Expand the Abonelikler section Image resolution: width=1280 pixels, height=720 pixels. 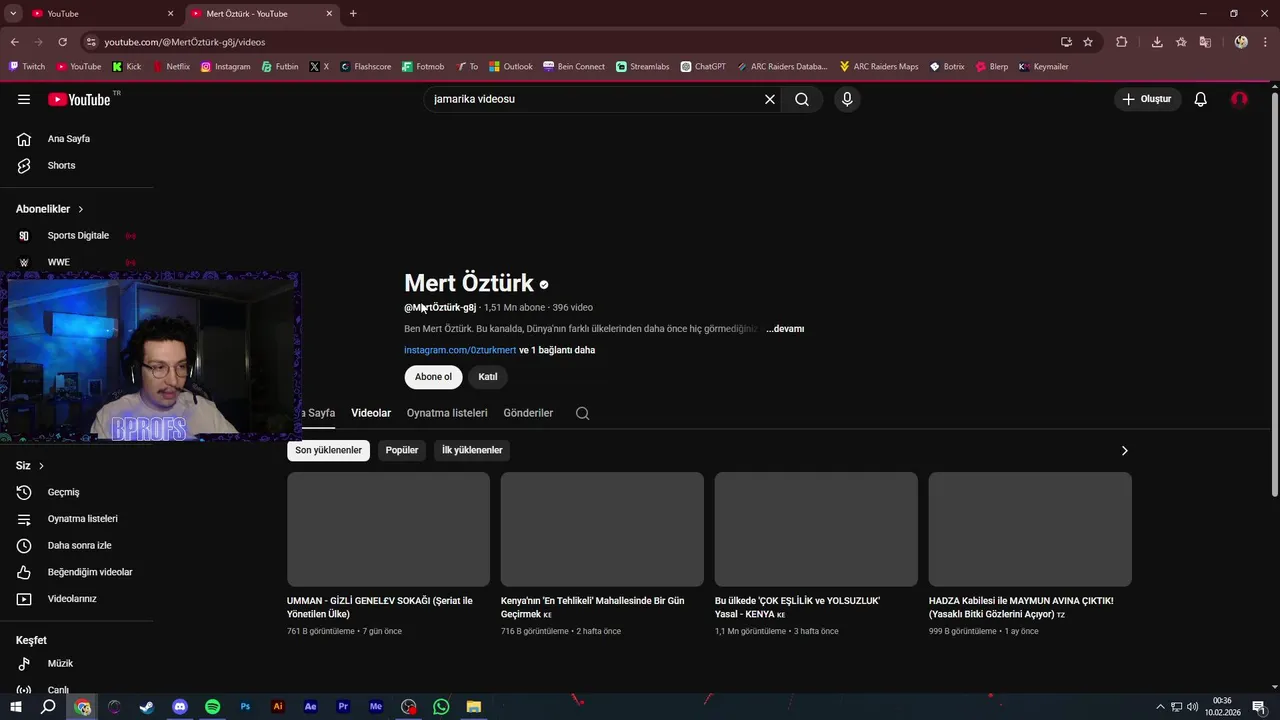click(x=50, y=209)
